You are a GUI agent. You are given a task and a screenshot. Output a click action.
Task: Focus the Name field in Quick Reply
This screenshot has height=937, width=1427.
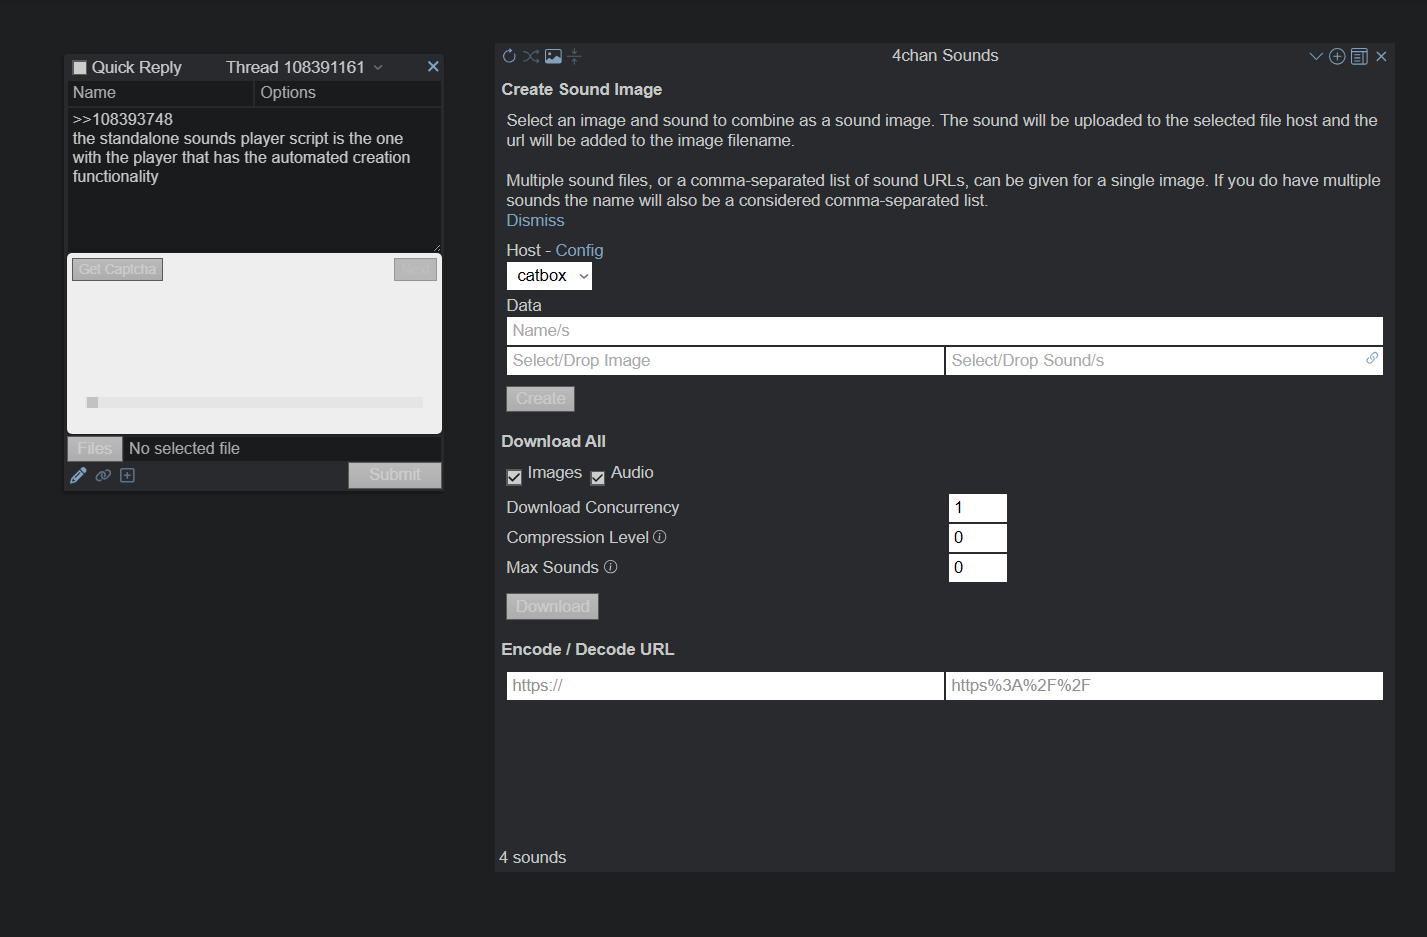160,93
